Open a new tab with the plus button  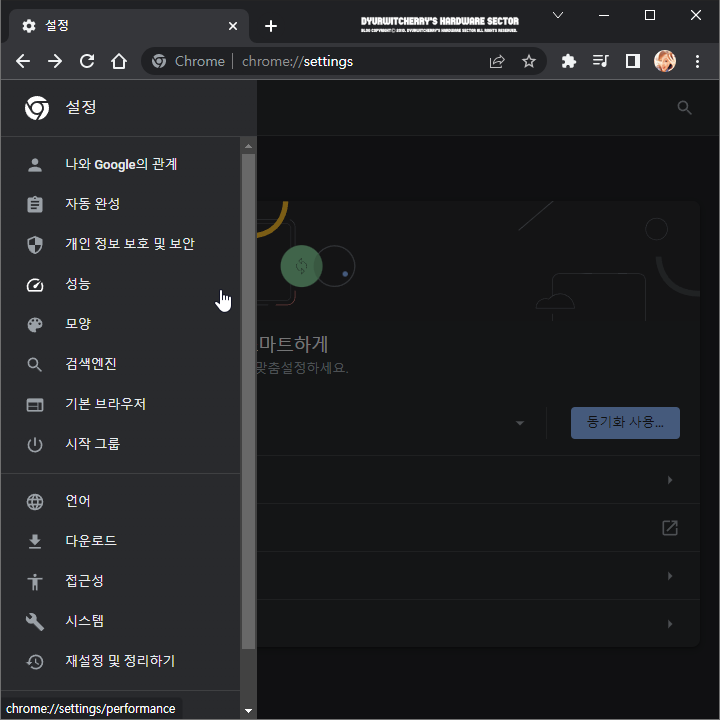(x=271, y=26)
